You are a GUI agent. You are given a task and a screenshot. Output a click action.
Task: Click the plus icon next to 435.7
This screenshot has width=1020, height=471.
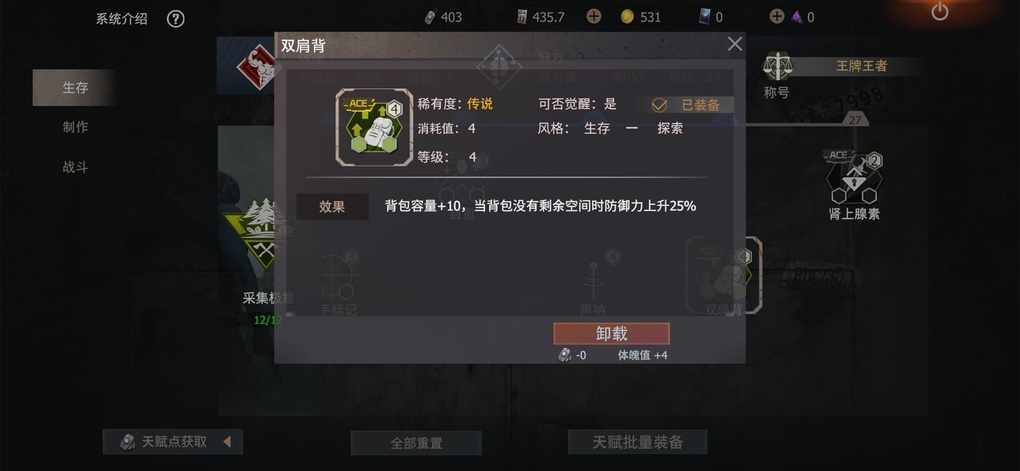[594, 17]
